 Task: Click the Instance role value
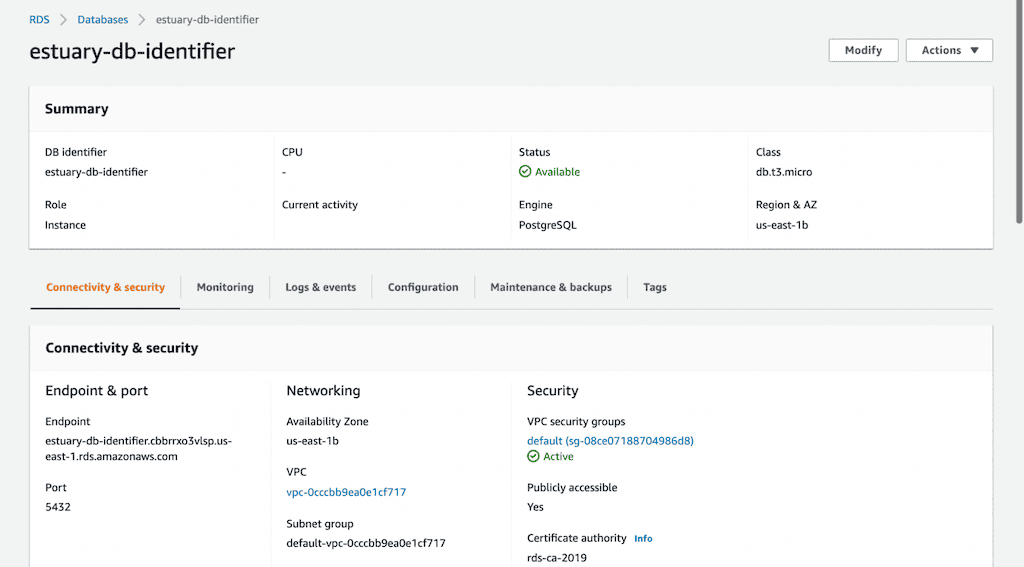[65, 225]
